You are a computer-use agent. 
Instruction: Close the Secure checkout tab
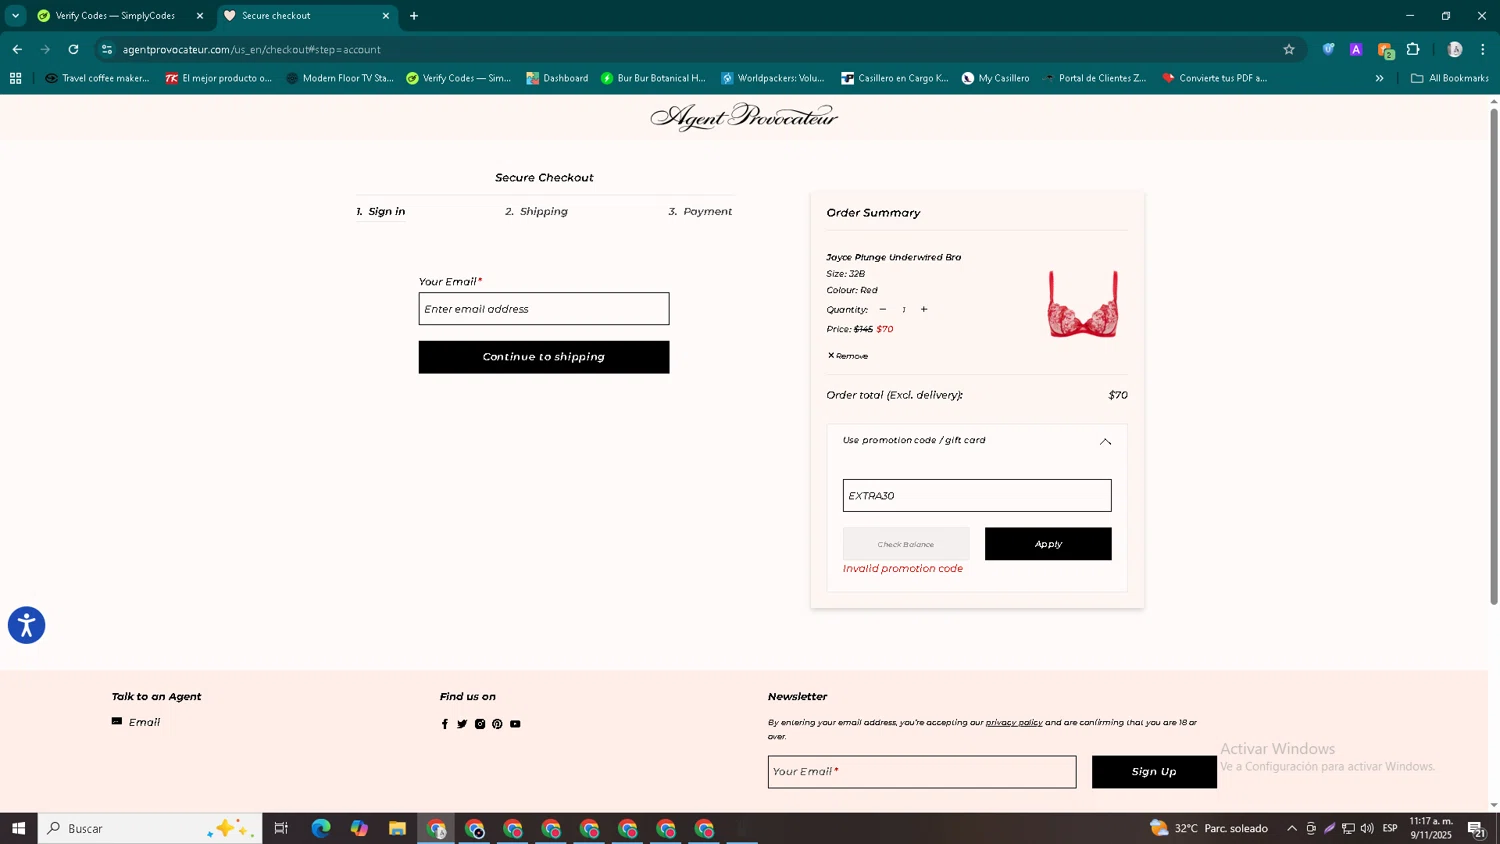pos(386,16)
